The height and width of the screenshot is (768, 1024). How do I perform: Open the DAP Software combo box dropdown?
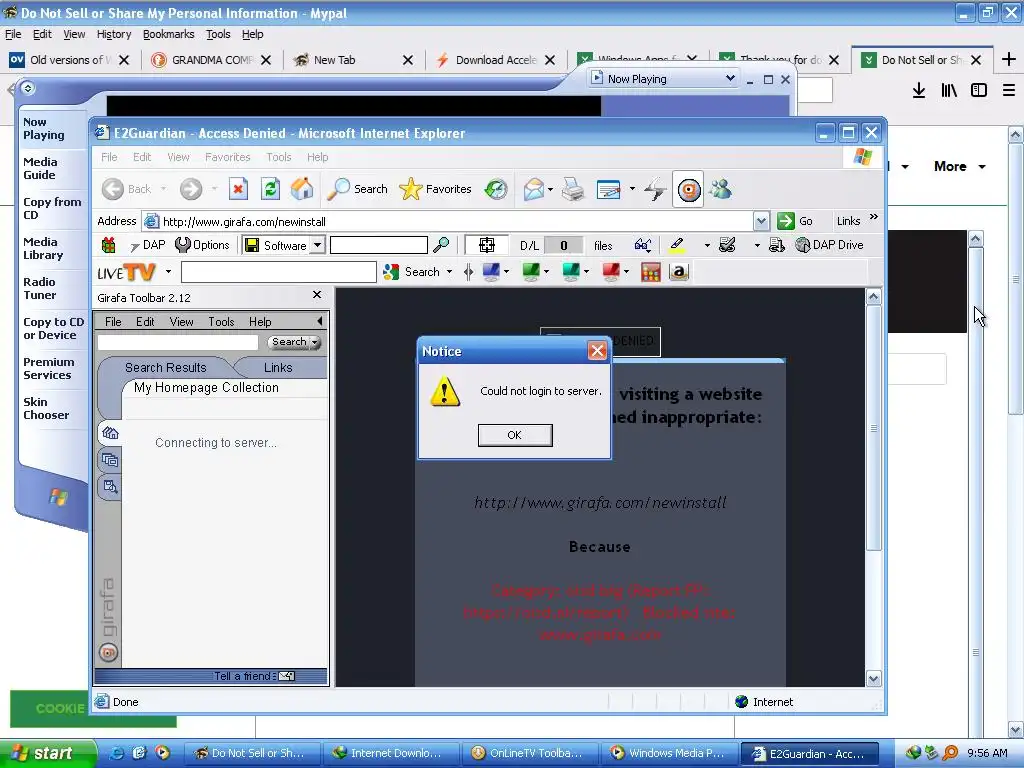[x=317, y=246]
